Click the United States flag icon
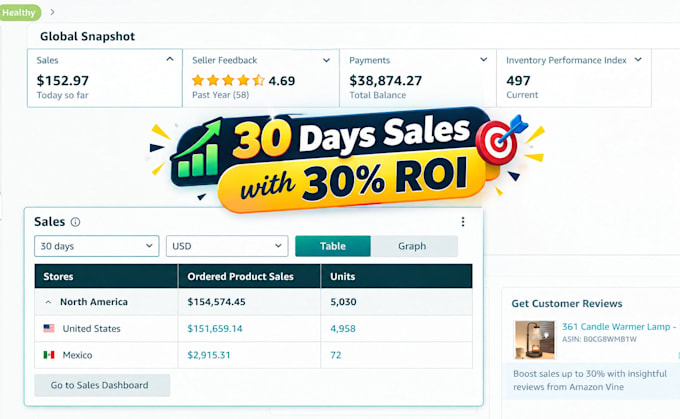This screenshot has width=680, height=419. [x=49, y=328]
